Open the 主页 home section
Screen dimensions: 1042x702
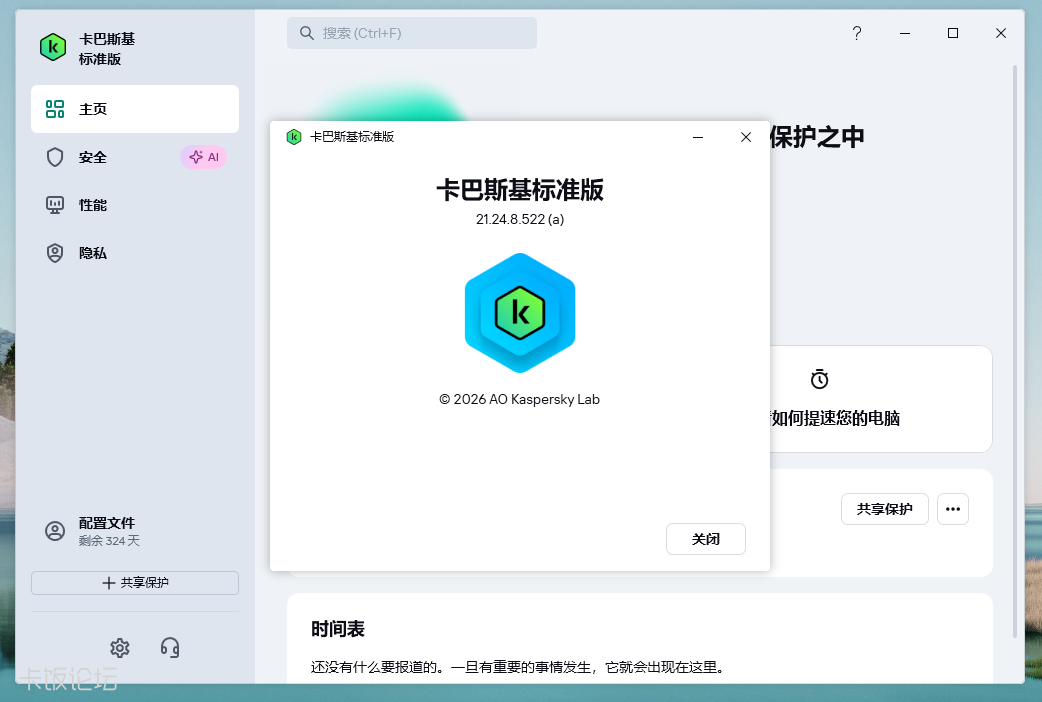coord(135,109)
